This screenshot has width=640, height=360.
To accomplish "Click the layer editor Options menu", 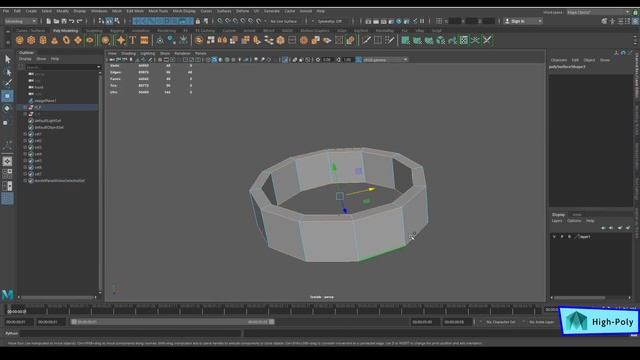I will (574, 221).
